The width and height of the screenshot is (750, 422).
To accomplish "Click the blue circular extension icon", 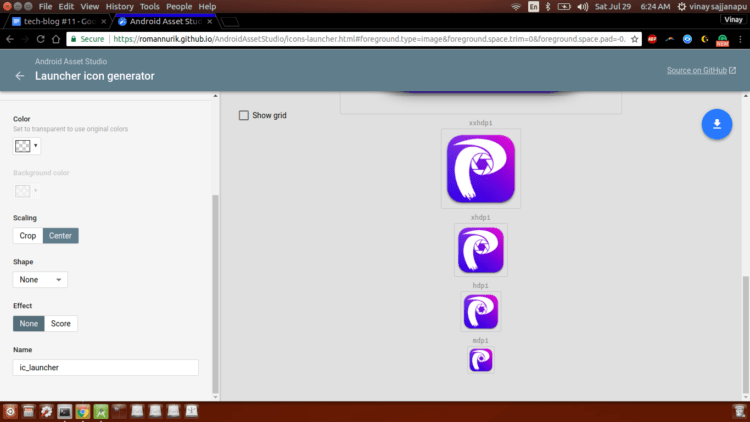I will pyautogui.click(x=687, y=39).
